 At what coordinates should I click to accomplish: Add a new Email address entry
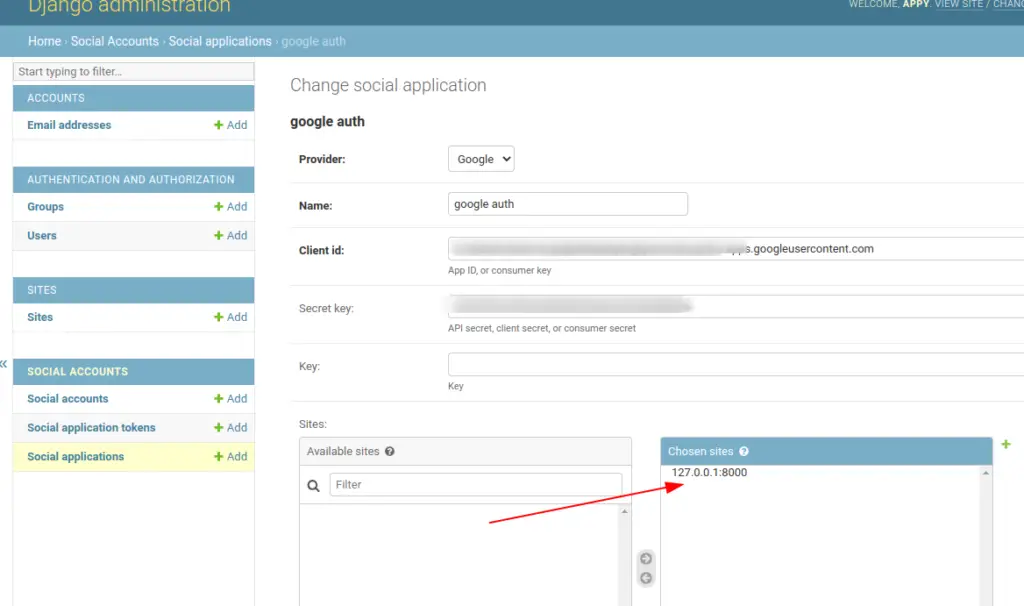pyautogui.click(x=230, y=125)
